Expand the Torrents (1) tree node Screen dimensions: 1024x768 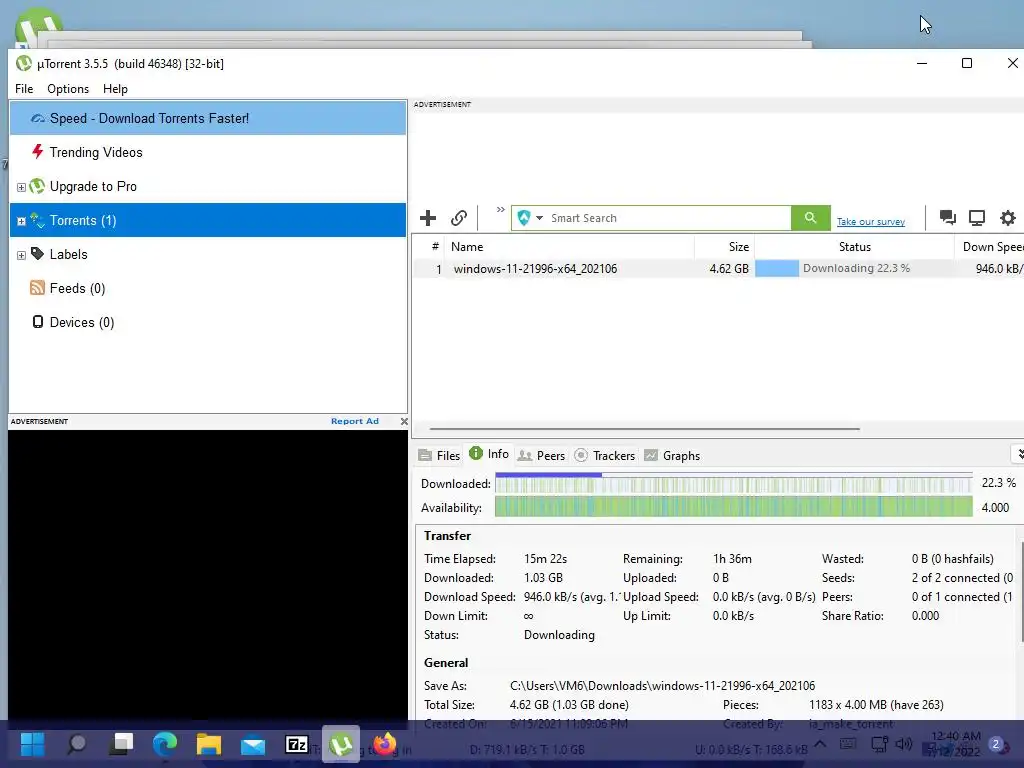click(x=21, y=221)
